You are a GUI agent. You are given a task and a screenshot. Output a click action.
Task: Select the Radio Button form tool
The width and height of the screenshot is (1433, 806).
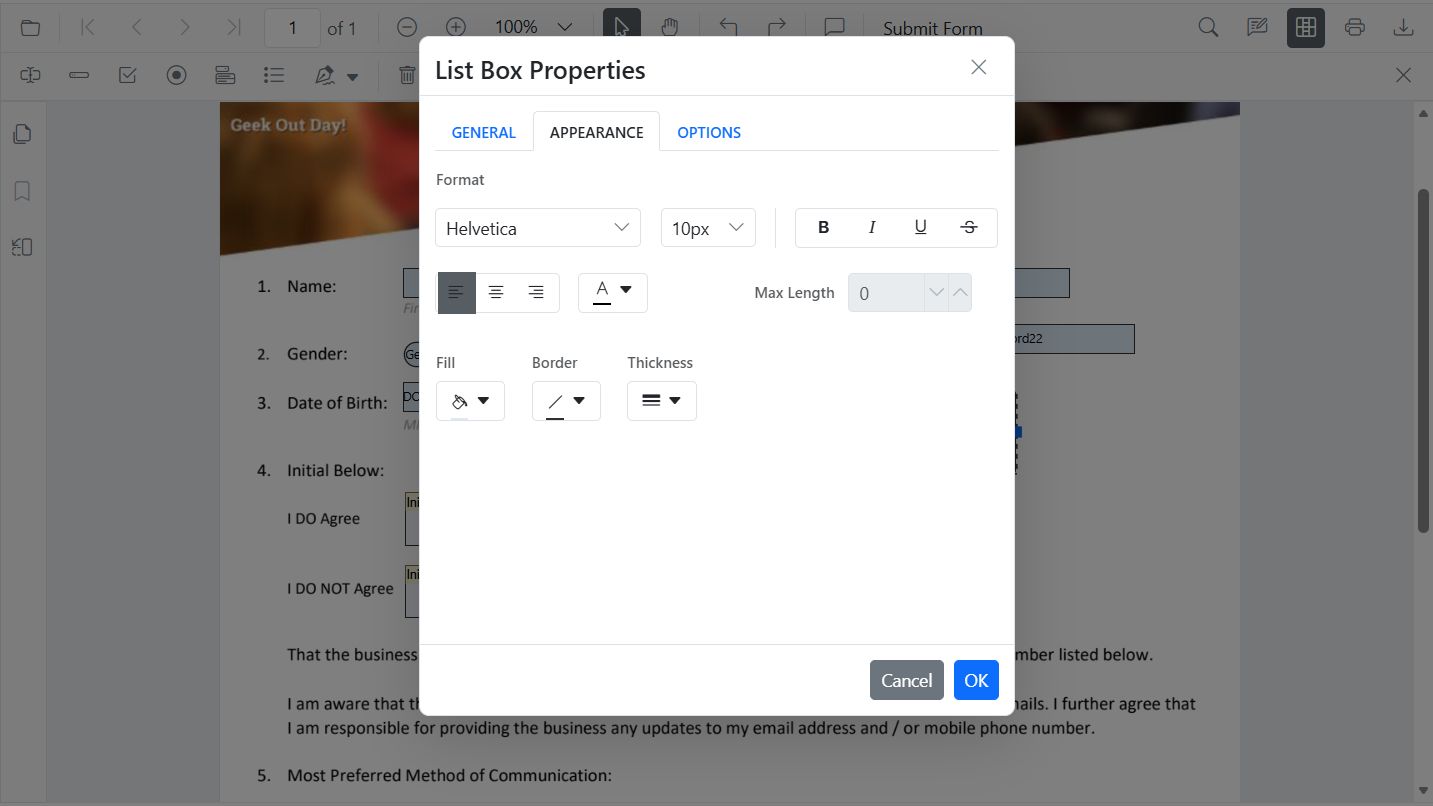tap(177, 75)
